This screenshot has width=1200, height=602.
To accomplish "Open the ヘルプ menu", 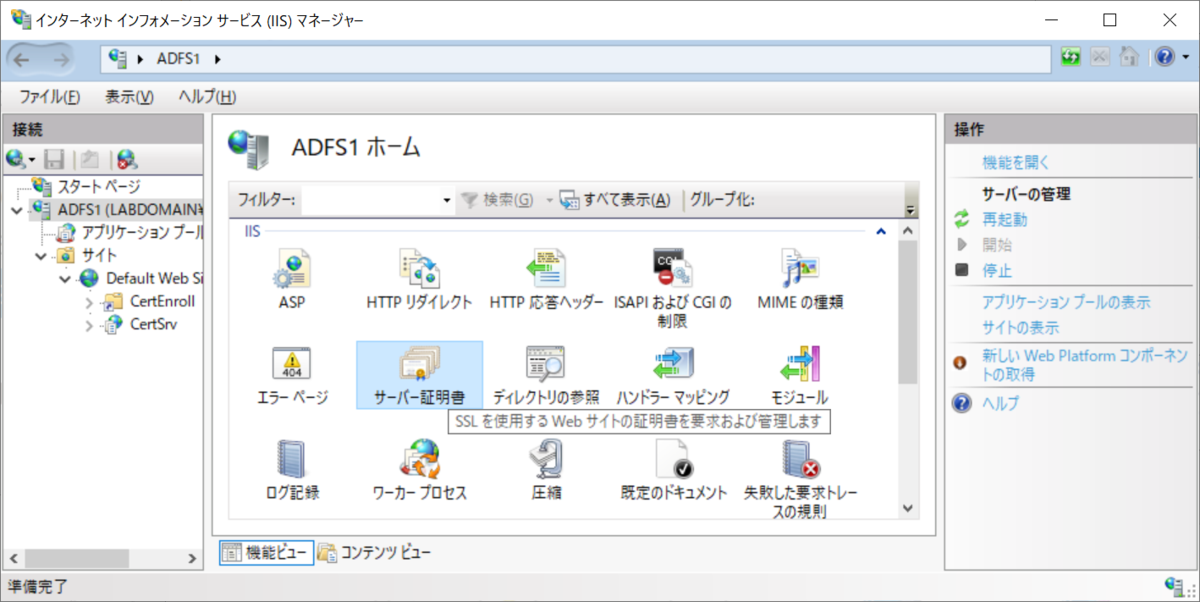I will click(x=207, y=97).
